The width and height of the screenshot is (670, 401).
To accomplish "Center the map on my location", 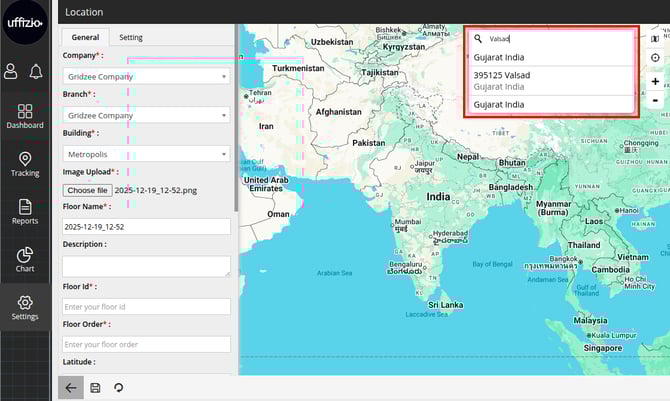I will click(655, 58).
